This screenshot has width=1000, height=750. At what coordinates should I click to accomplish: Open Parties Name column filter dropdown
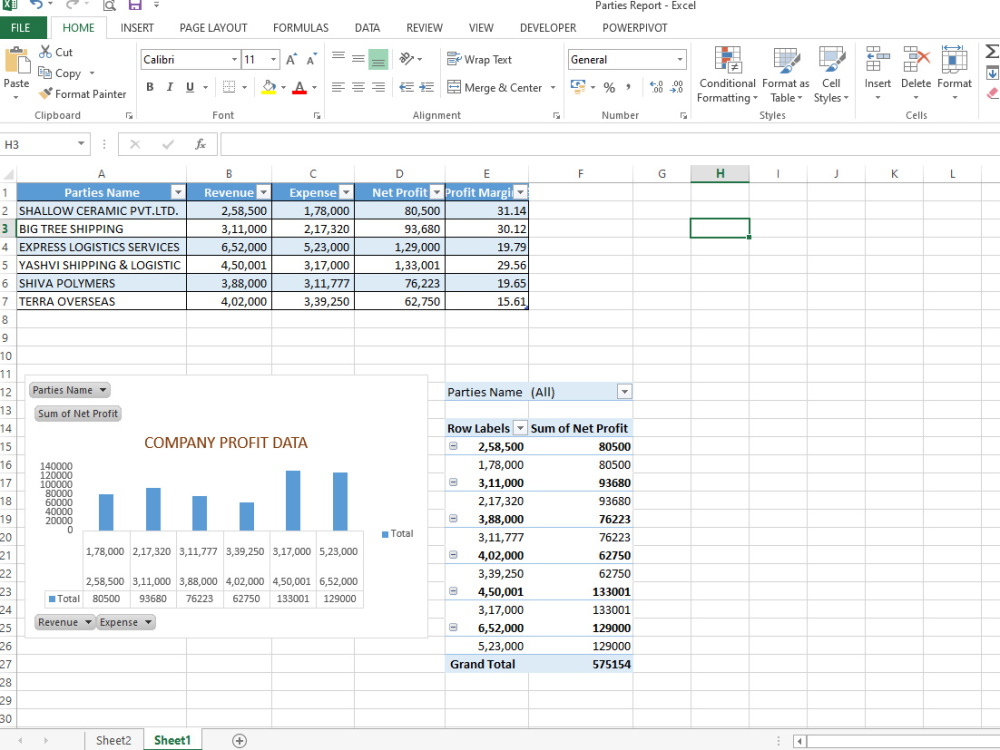click(178, 192)
